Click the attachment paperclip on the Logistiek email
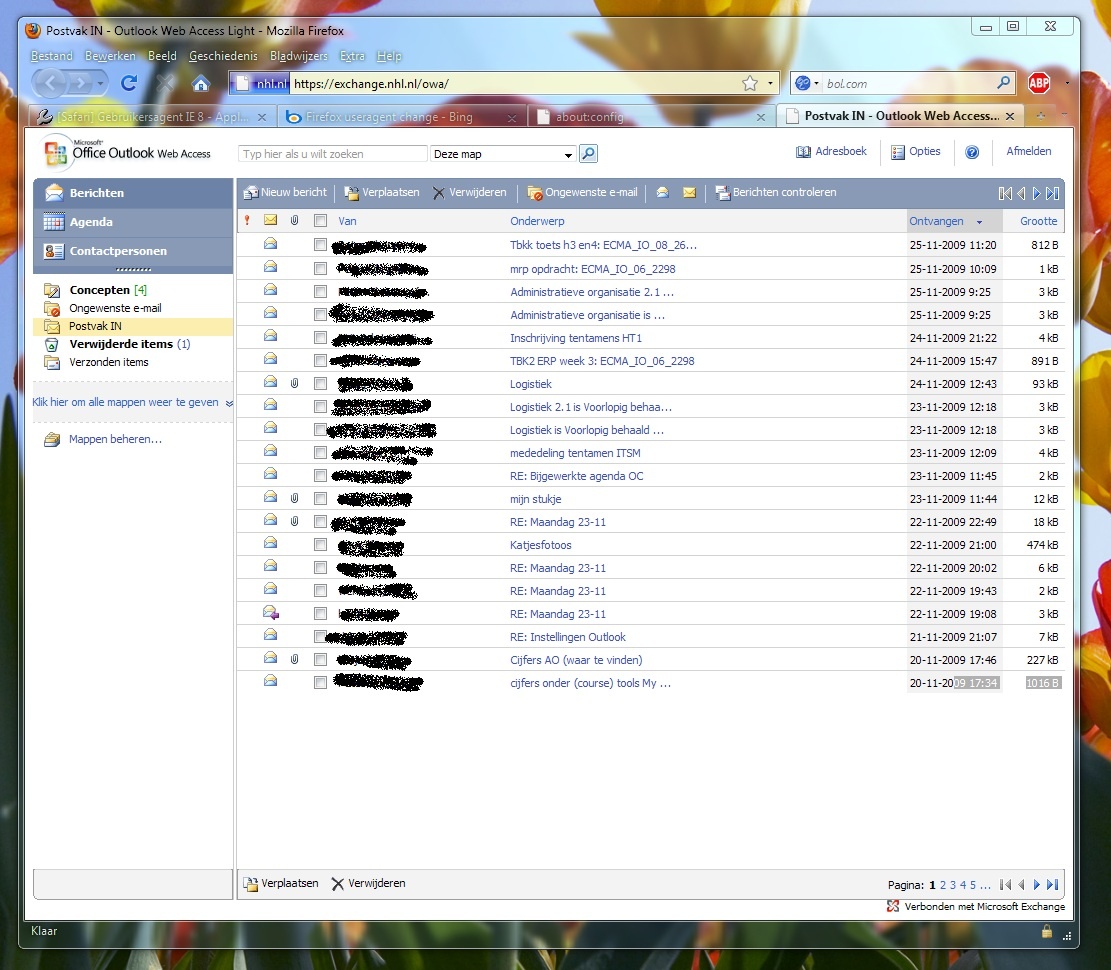Image resolution: width=1111 pixels, height=970 pixels. click(295, 382)
